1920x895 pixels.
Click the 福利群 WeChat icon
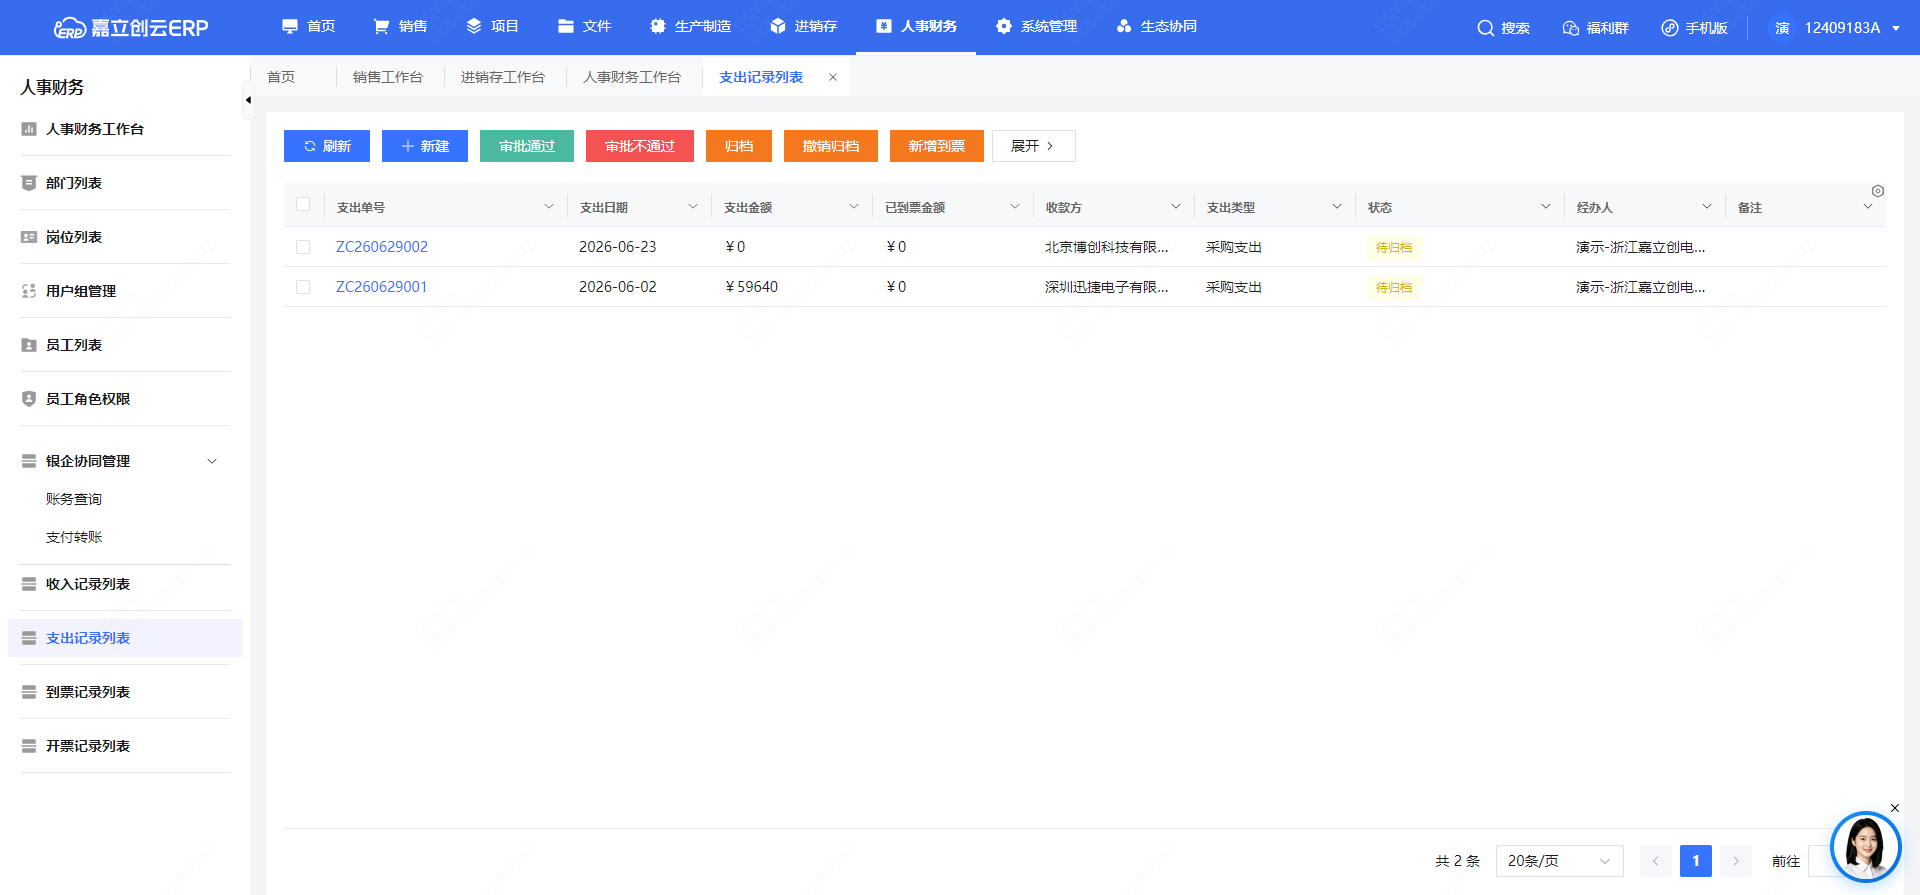coord(1571,28)
